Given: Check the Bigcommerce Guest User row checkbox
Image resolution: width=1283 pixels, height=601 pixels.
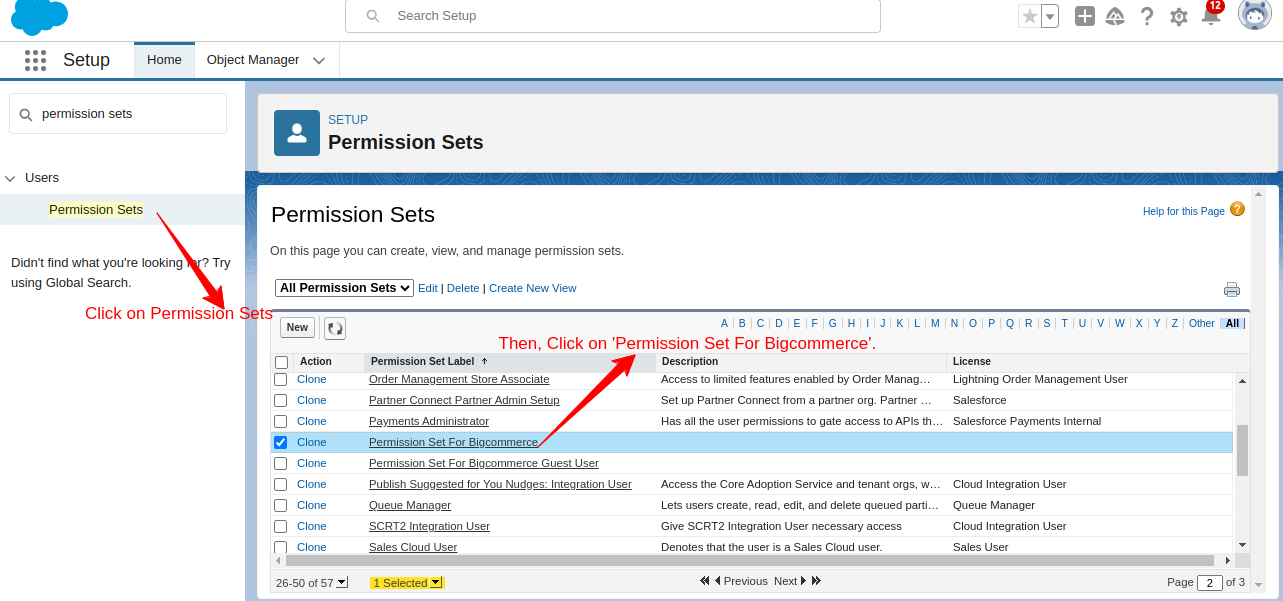Looking at the screenshot, I should click(x=281, y=464).
